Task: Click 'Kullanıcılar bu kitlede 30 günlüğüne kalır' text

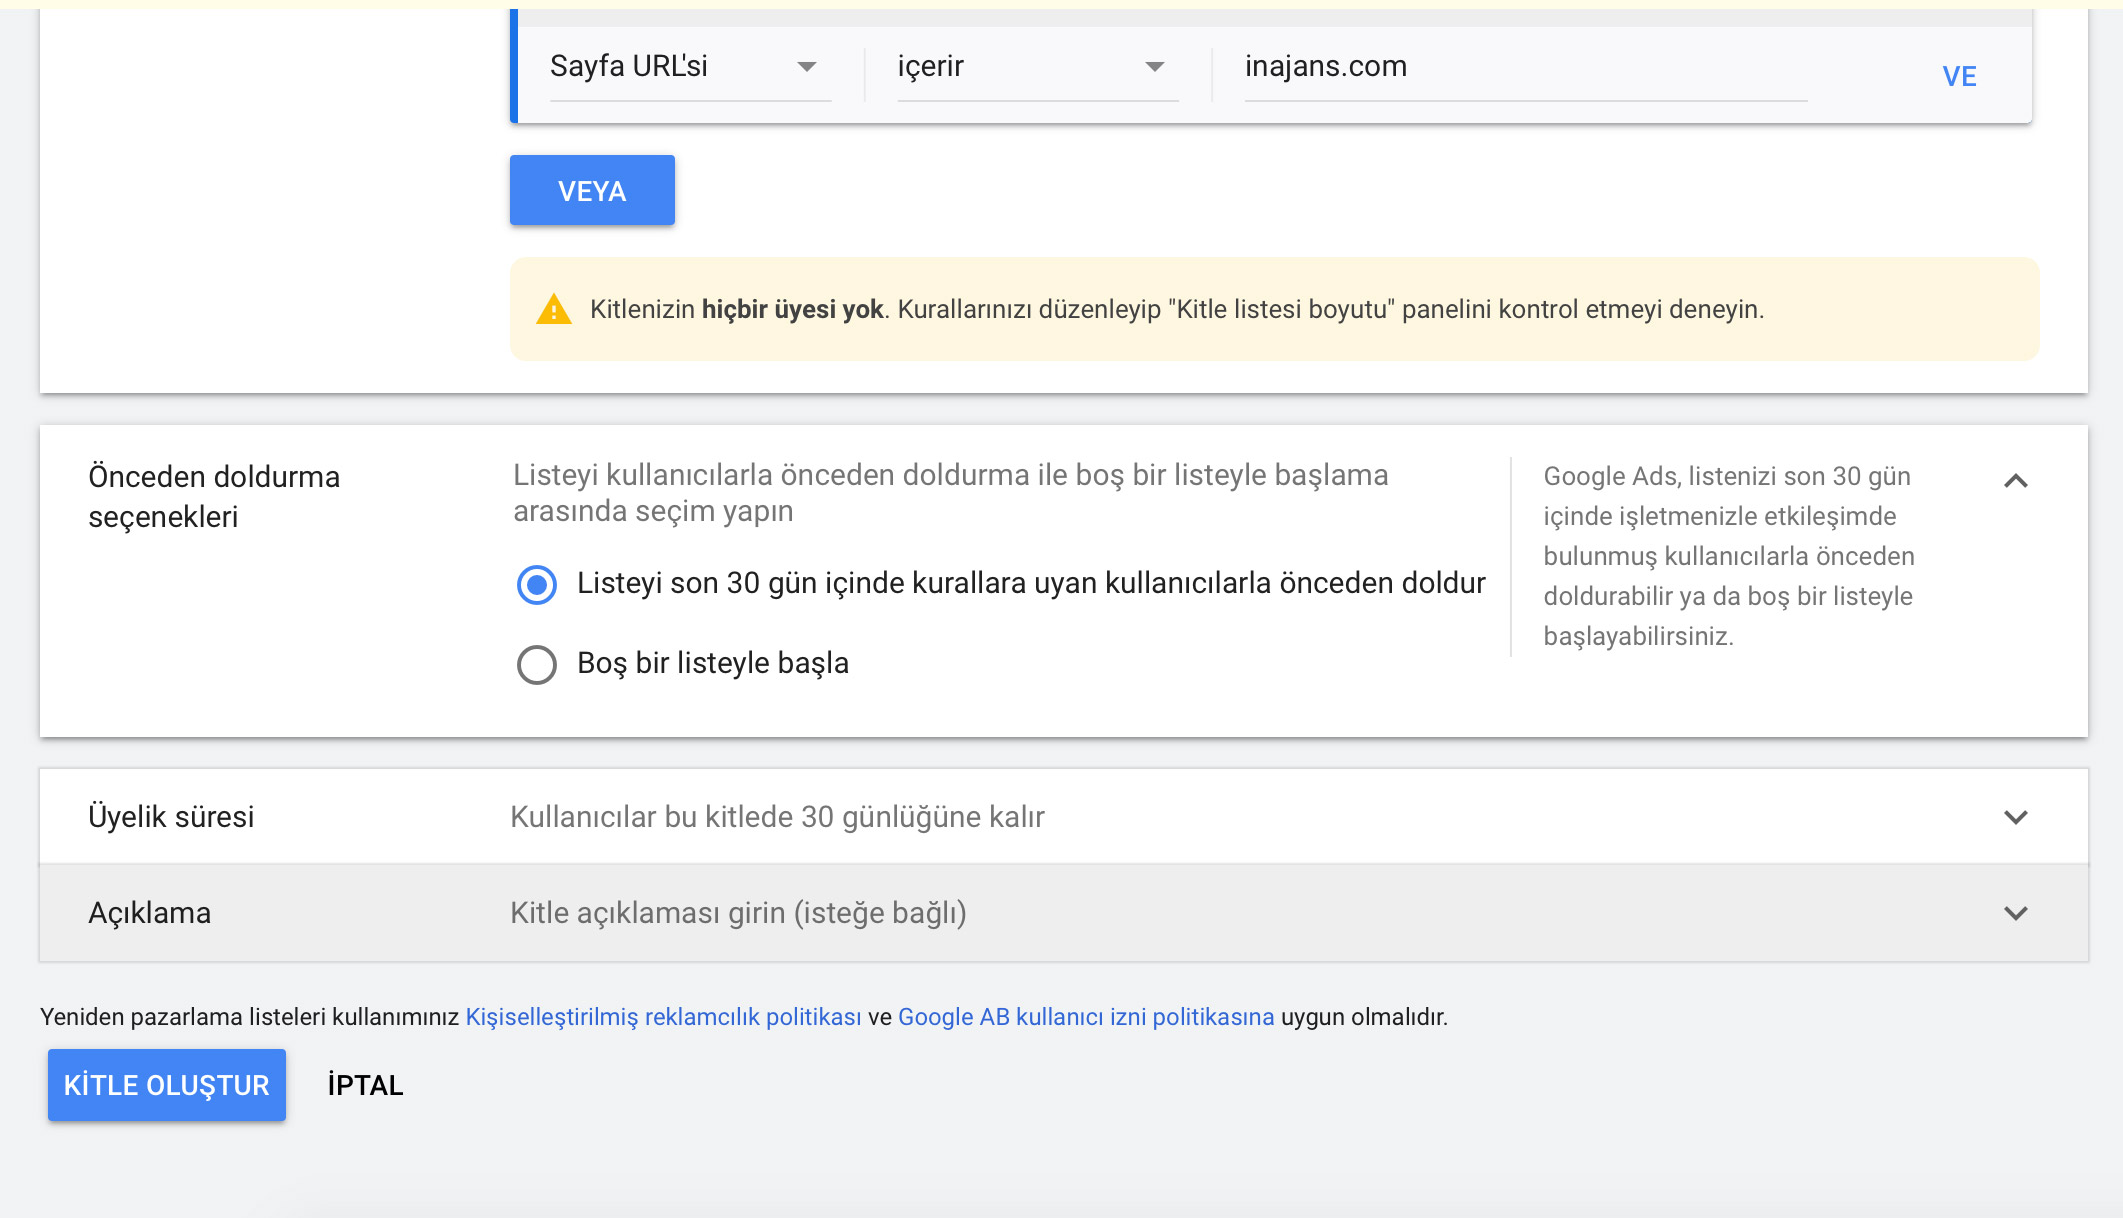Action: (x=777, y=817)
